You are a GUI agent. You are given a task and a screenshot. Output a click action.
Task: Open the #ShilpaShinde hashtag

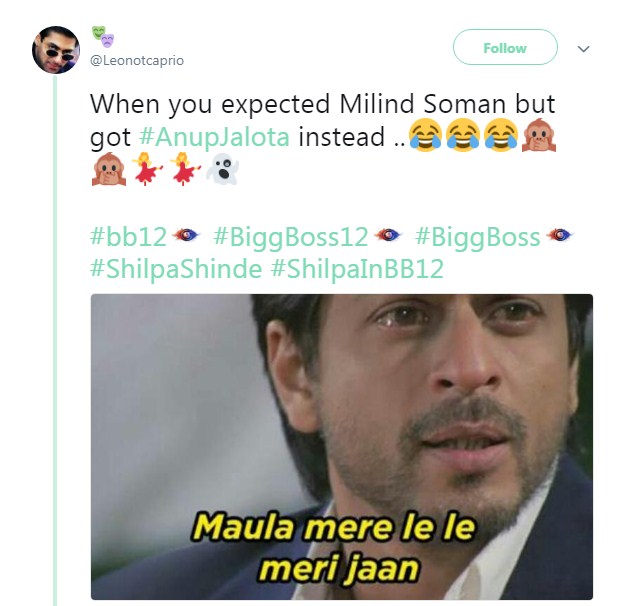(x=176, y=269)
